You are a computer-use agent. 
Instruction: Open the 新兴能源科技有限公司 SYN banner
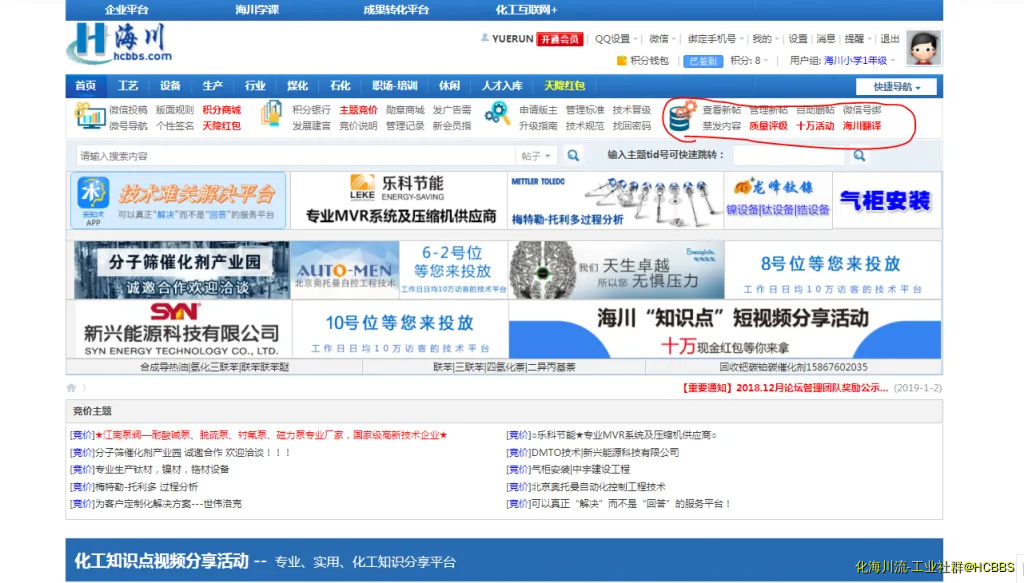click(x=181, y=329)
